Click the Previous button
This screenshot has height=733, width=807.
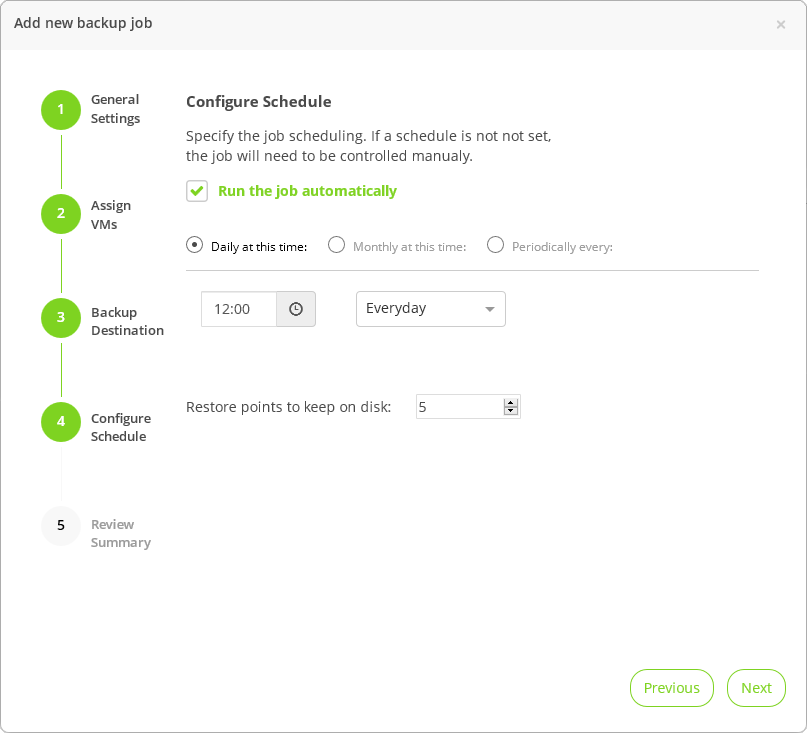pos(672,688)
